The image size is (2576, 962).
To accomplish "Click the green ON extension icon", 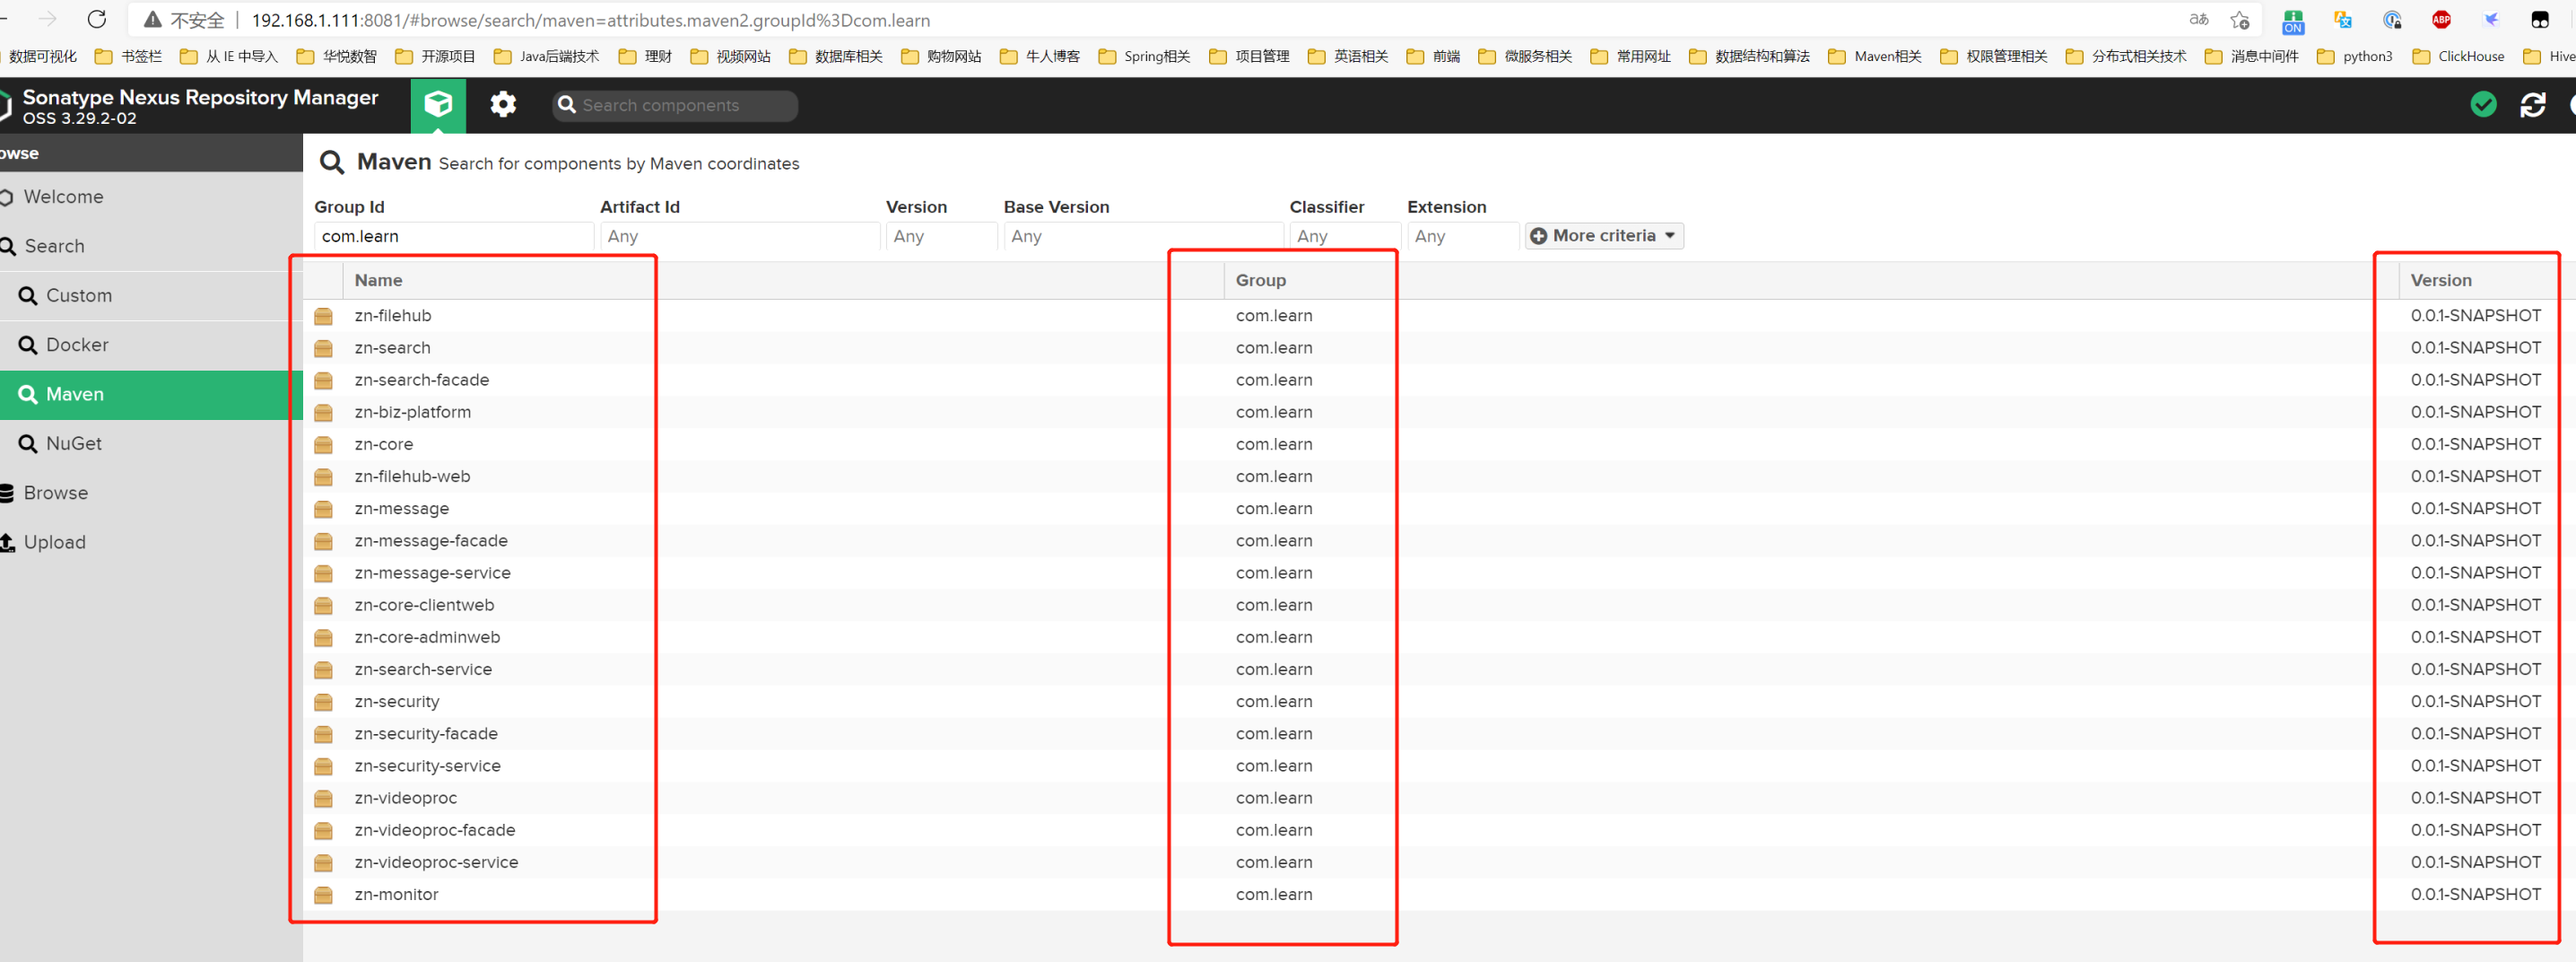I will [2293, 21].
